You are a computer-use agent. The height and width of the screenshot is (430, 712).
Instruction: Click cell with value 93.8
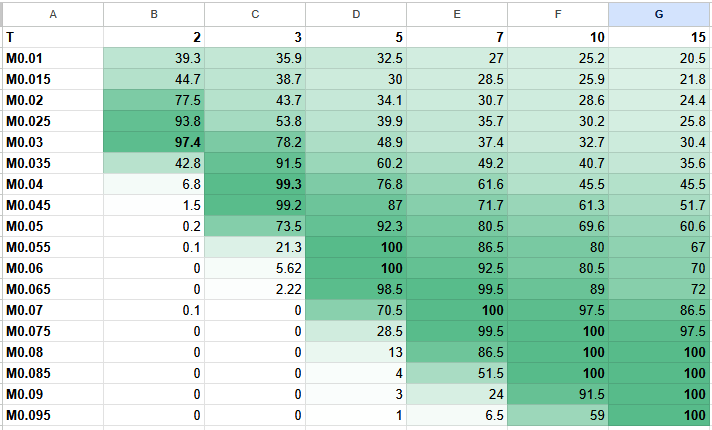tap(154, 121)
